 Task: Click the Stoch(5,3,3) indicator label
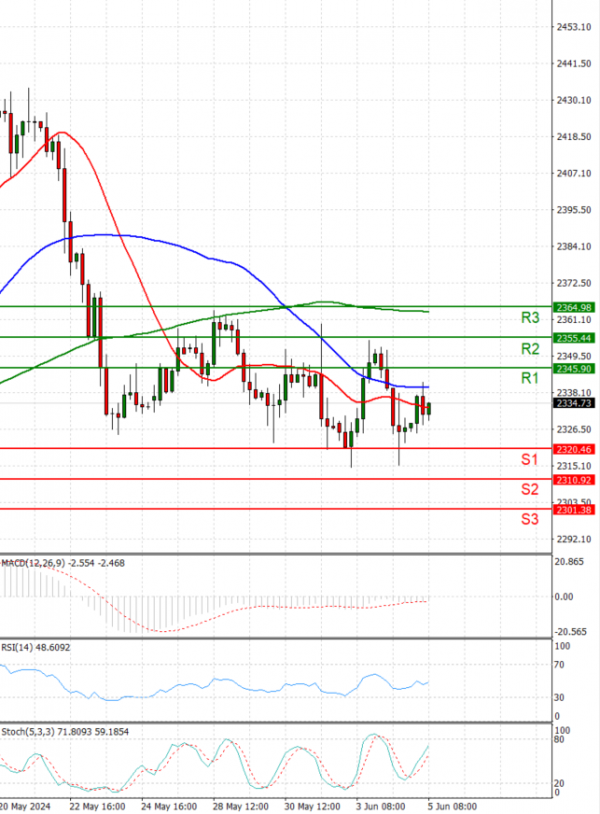tap(65, 732)
